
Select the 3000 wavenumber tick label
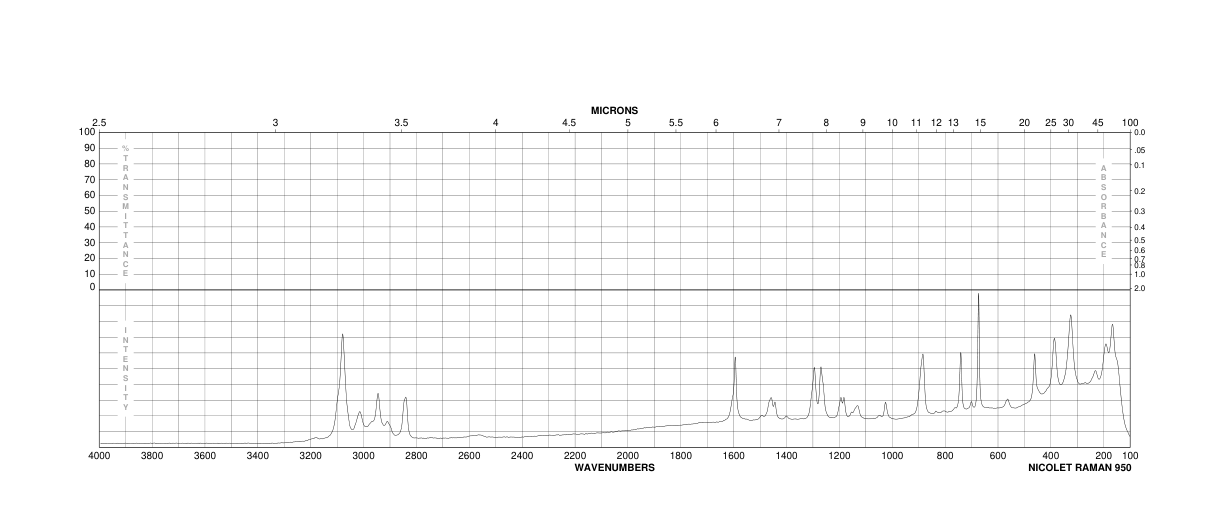364,456
